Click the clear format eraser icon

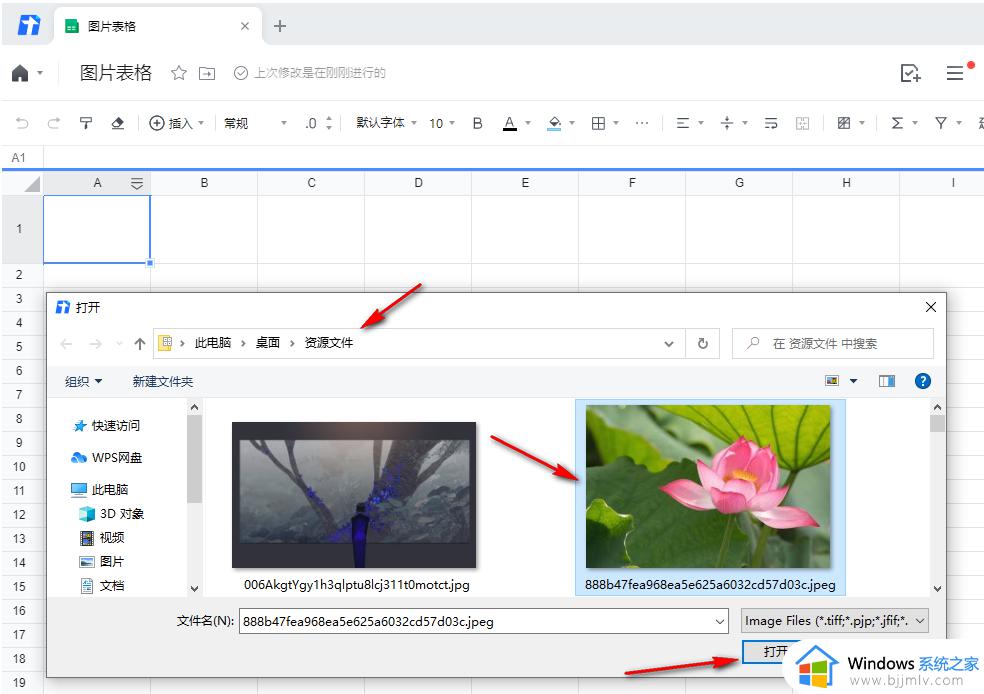117,123
